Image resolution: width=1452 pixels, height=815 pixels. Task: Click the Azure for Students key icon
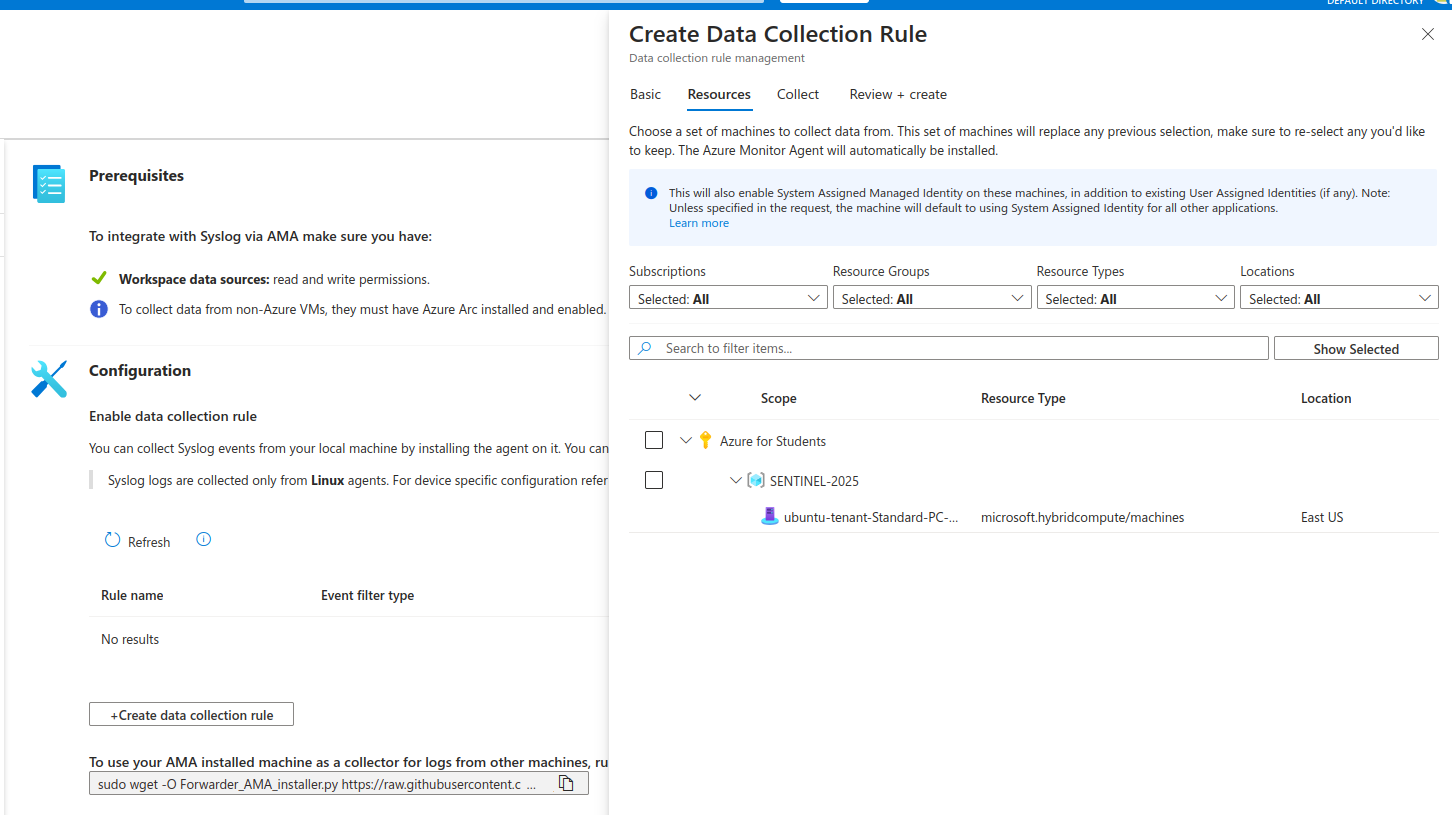pyautogui.click(x=705, y=441)
